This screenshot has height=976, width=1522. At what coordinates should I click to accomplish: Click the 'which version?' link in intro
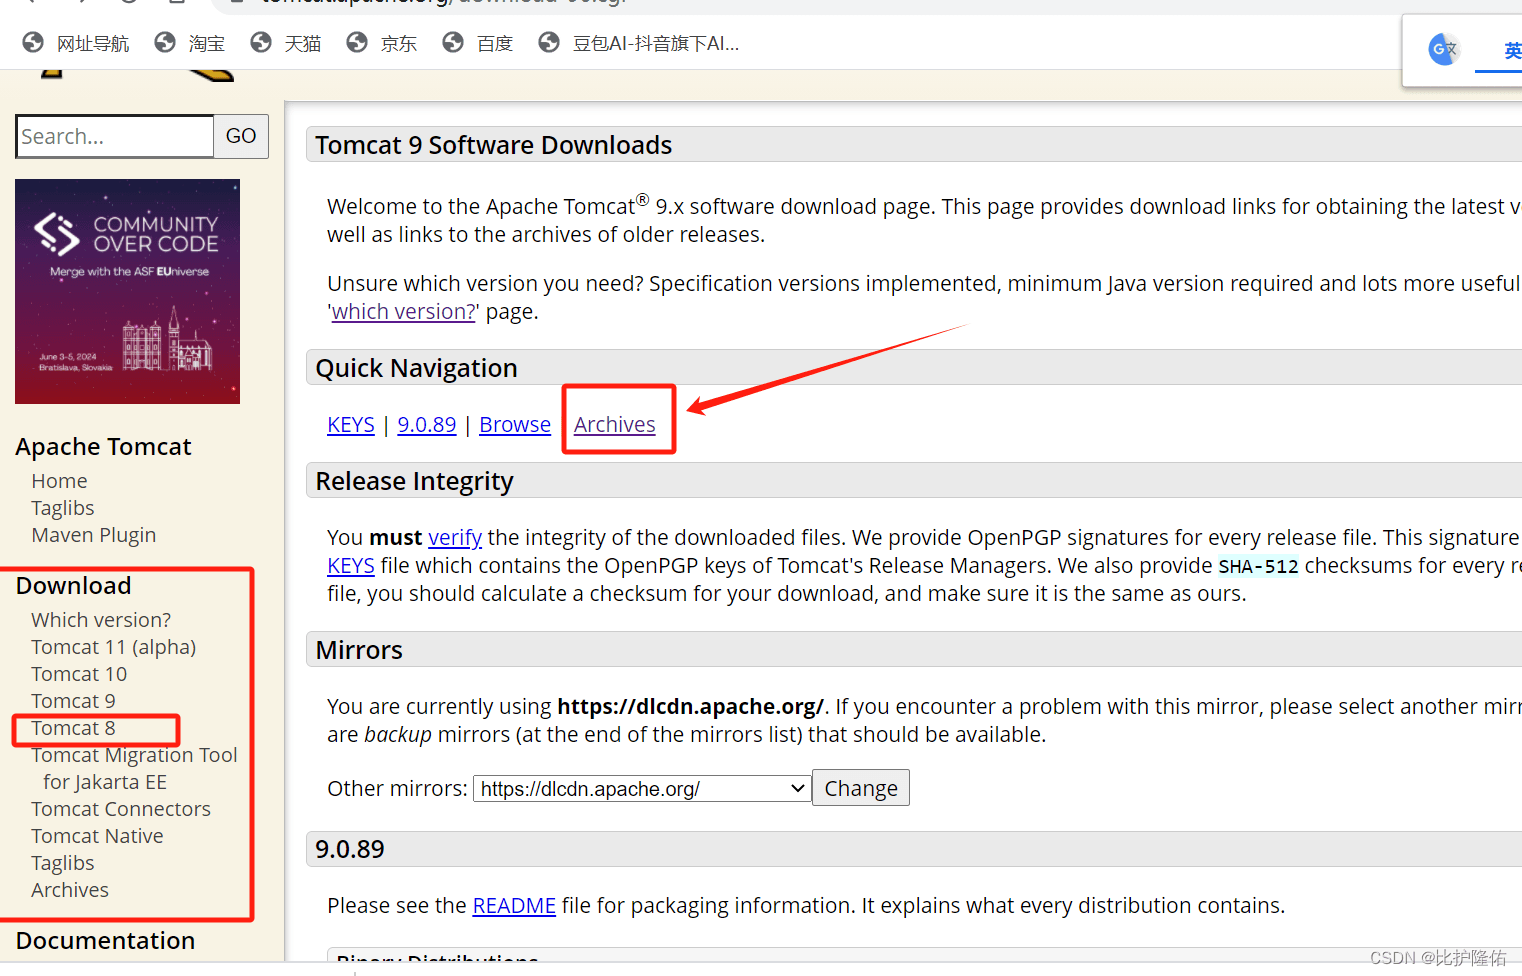click(404, 311)
